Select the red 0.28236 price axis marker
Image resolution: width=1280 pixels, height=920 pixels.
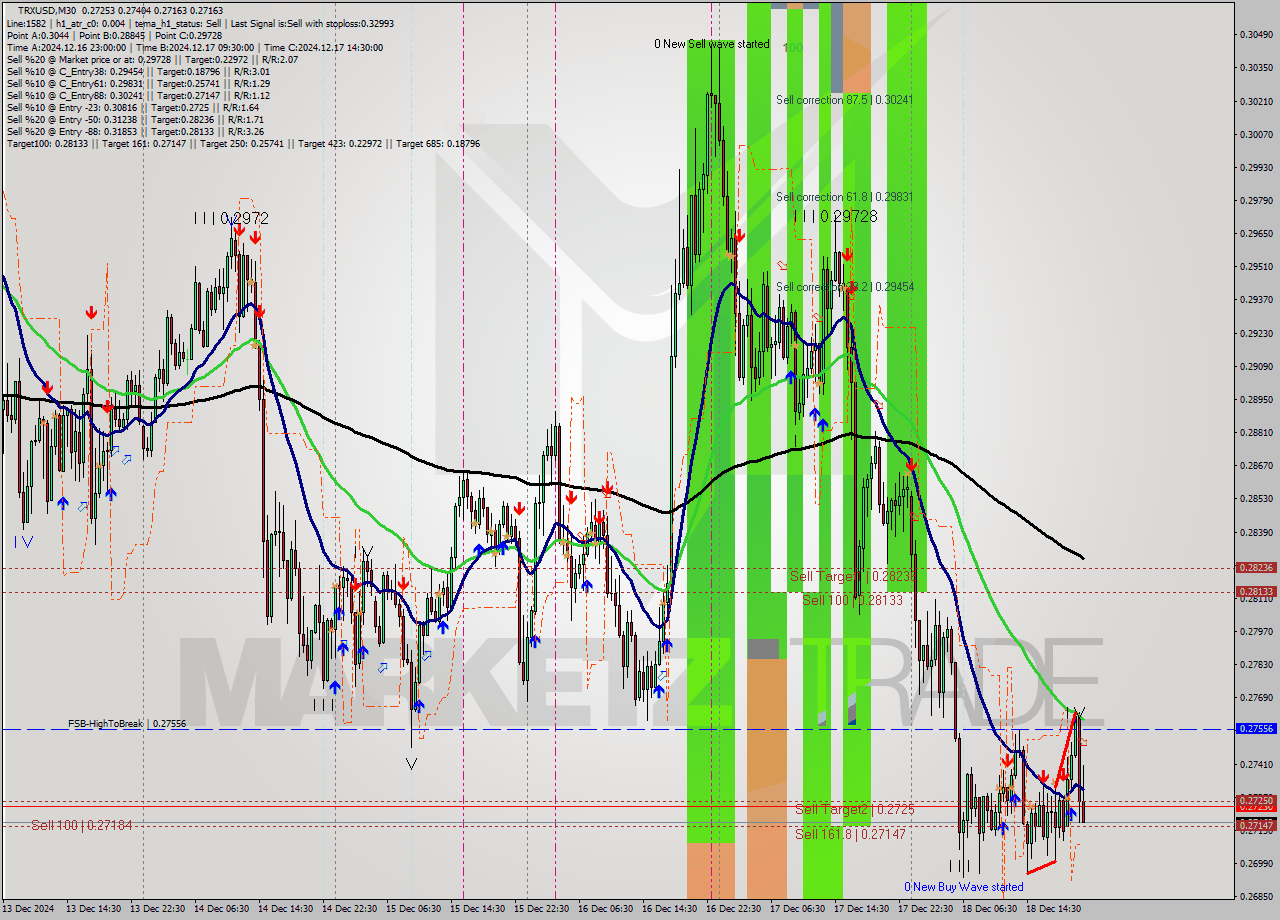(1256, 567)
